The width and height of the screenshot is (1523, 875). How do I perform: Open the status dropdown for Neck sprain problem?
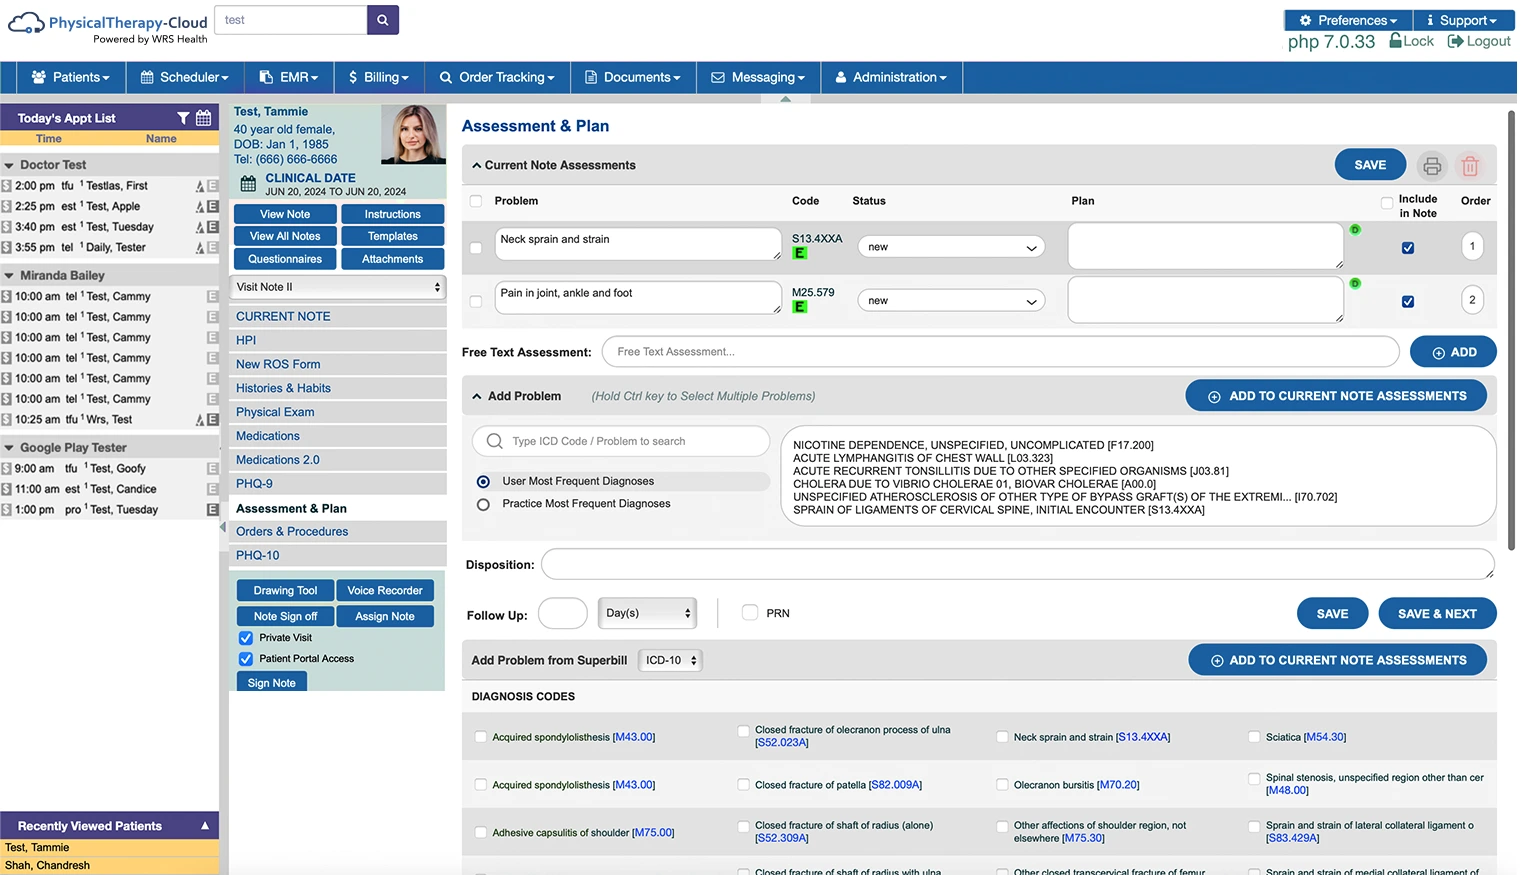(x=950, y=246)
